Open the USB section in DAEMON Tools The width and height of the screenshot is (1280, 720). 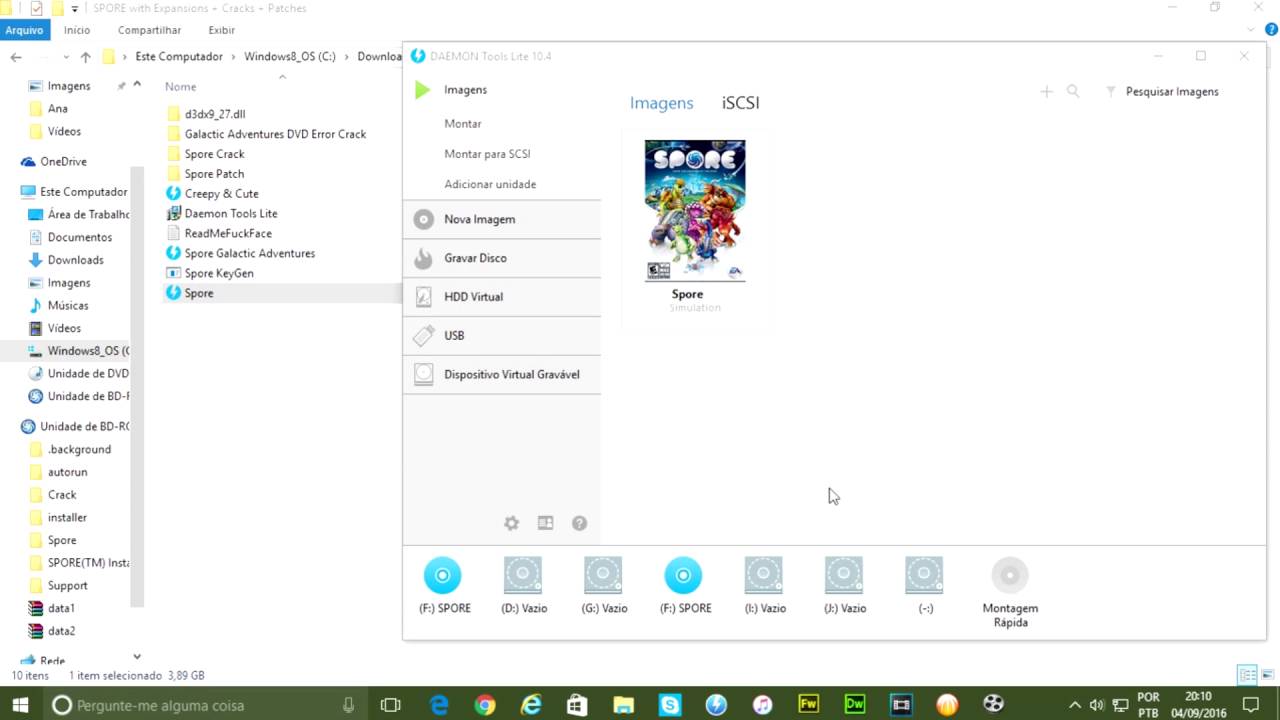[x=502, y=336]
